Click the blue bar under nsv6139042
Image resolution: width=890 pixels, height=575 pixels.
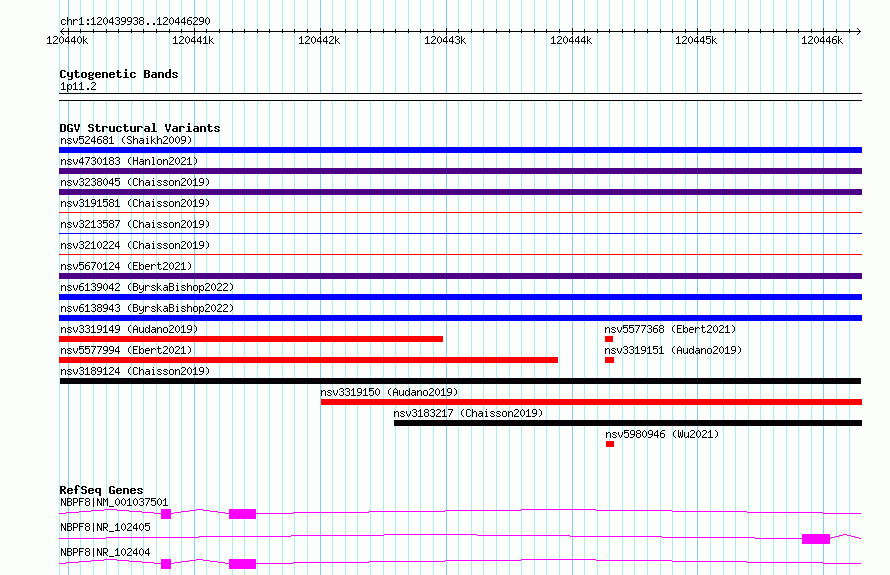point(460,297)
